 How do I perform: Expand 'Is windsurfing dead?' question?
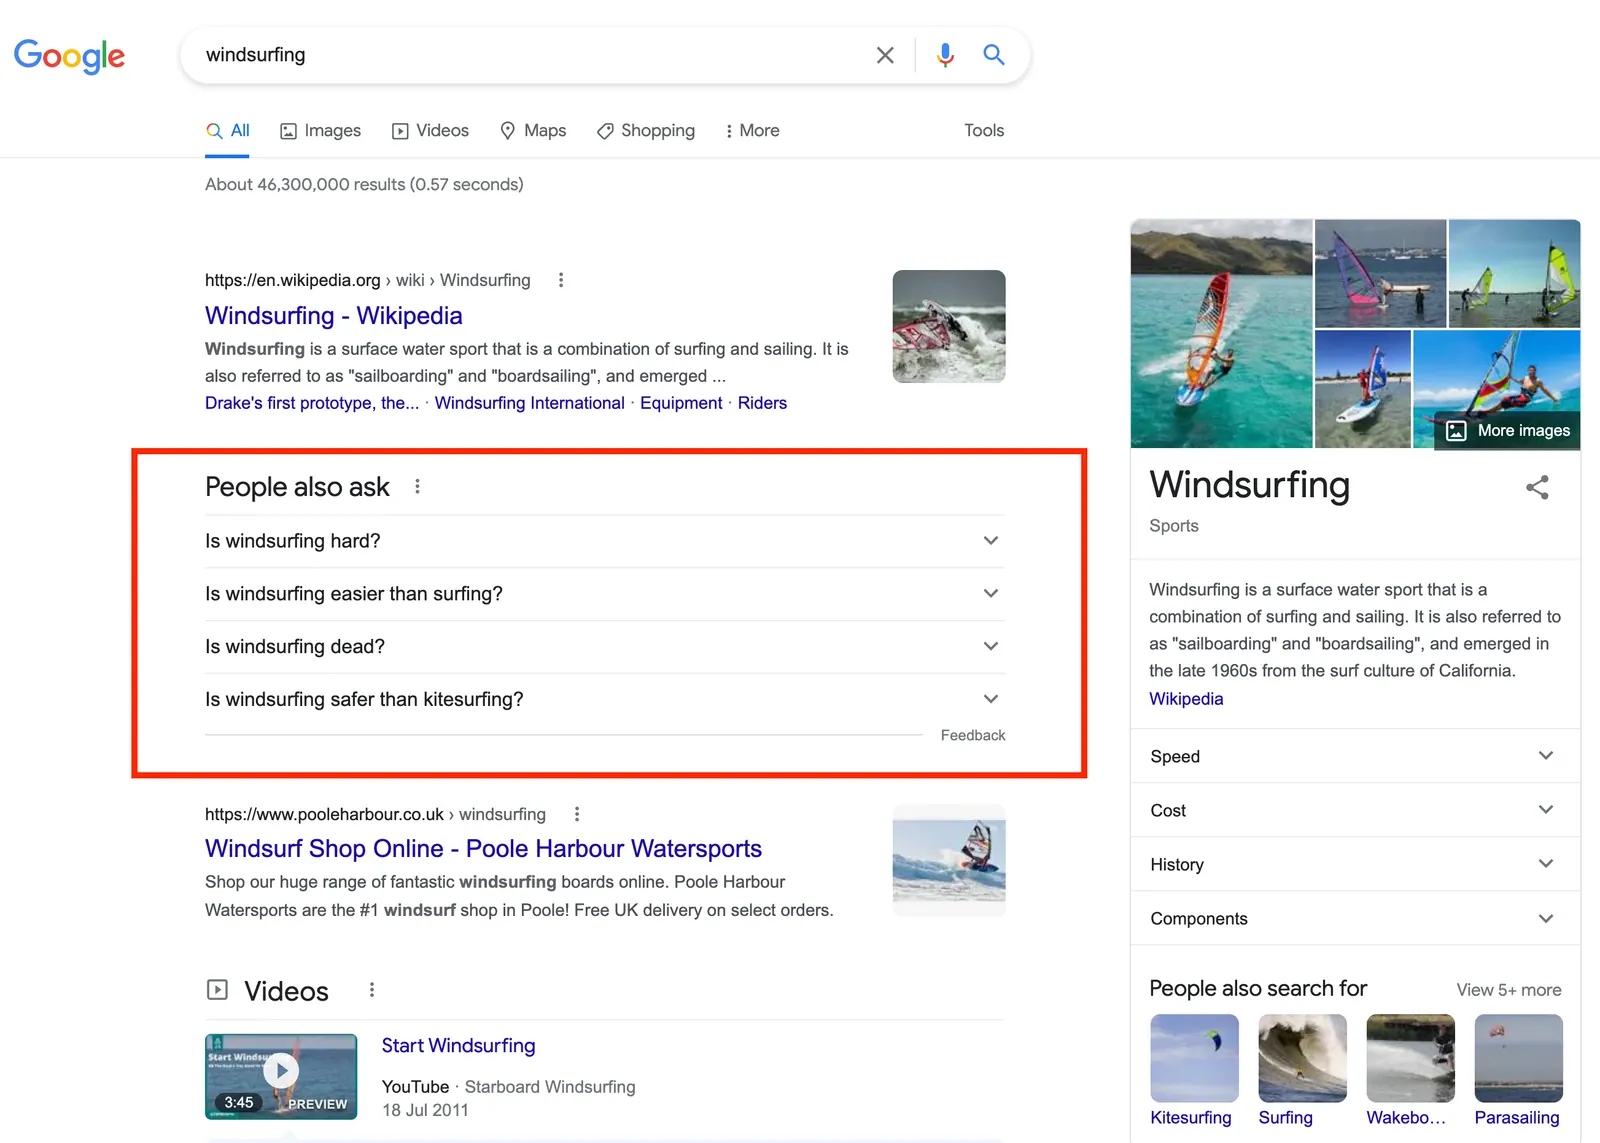pyautogui.click(x=604, y=647)
